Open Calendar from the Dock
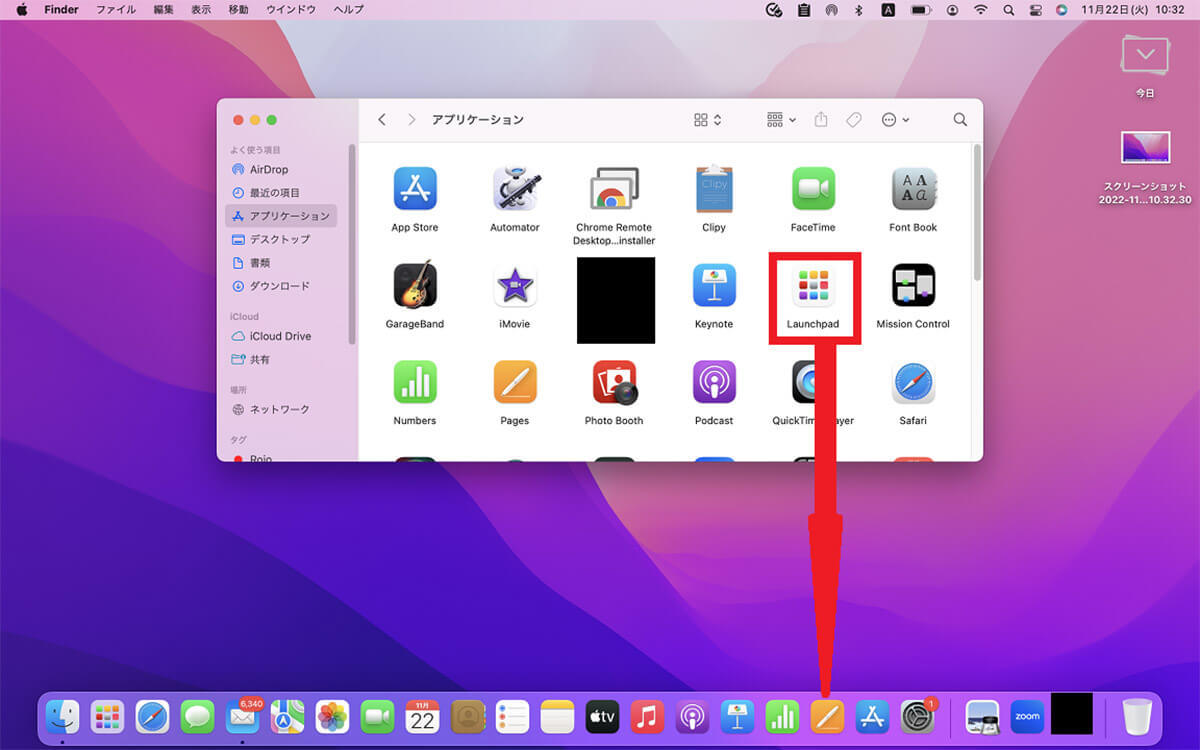 point(422,716)
